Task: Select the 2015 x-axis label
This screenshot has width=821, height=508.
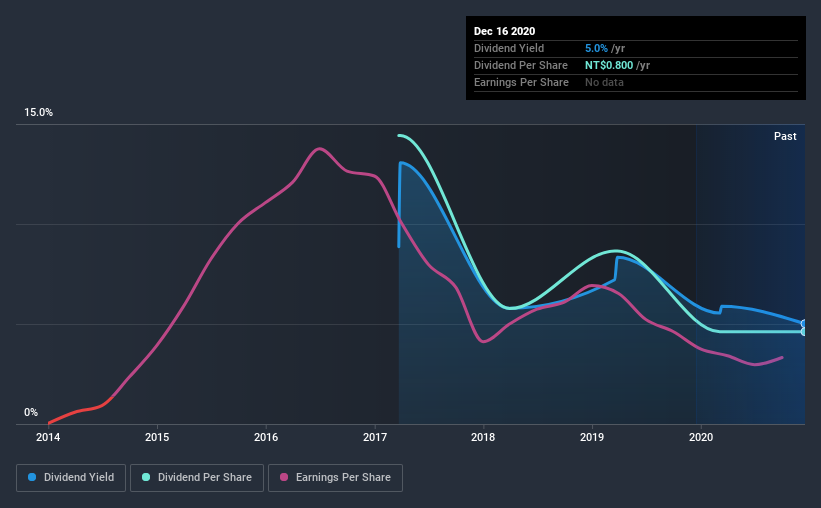Action: 157,437
